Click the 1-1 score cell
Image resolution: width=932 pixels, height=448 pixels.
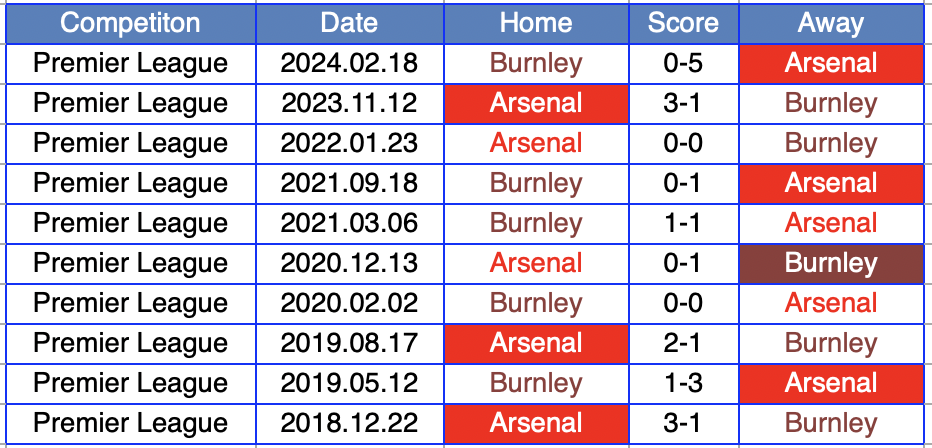point(683,223)
